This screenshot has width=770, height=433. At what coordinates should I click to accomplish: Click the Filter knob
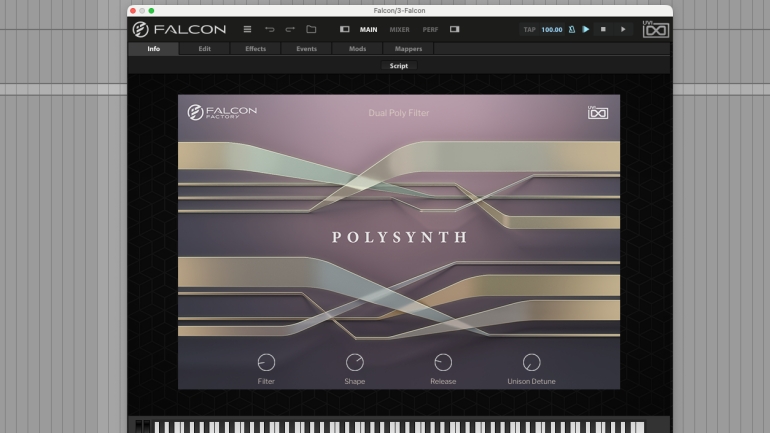click(266, 362)
